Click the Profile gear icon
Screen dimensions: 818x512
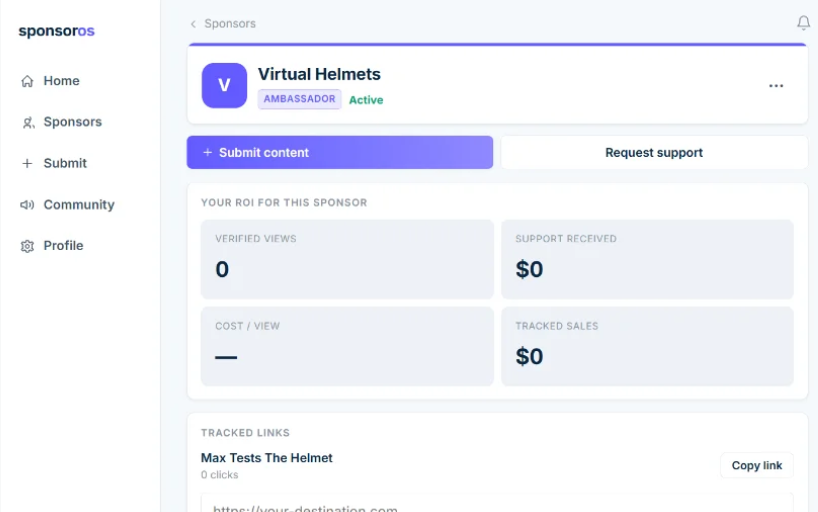(27, 246)
